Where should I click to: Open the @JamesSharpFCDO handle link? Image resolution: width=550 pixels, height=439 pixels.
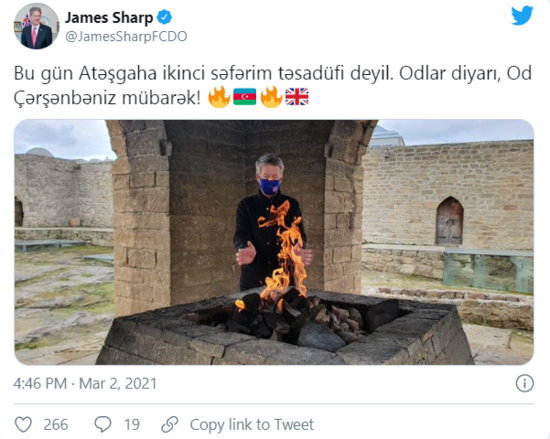point(126,36)
